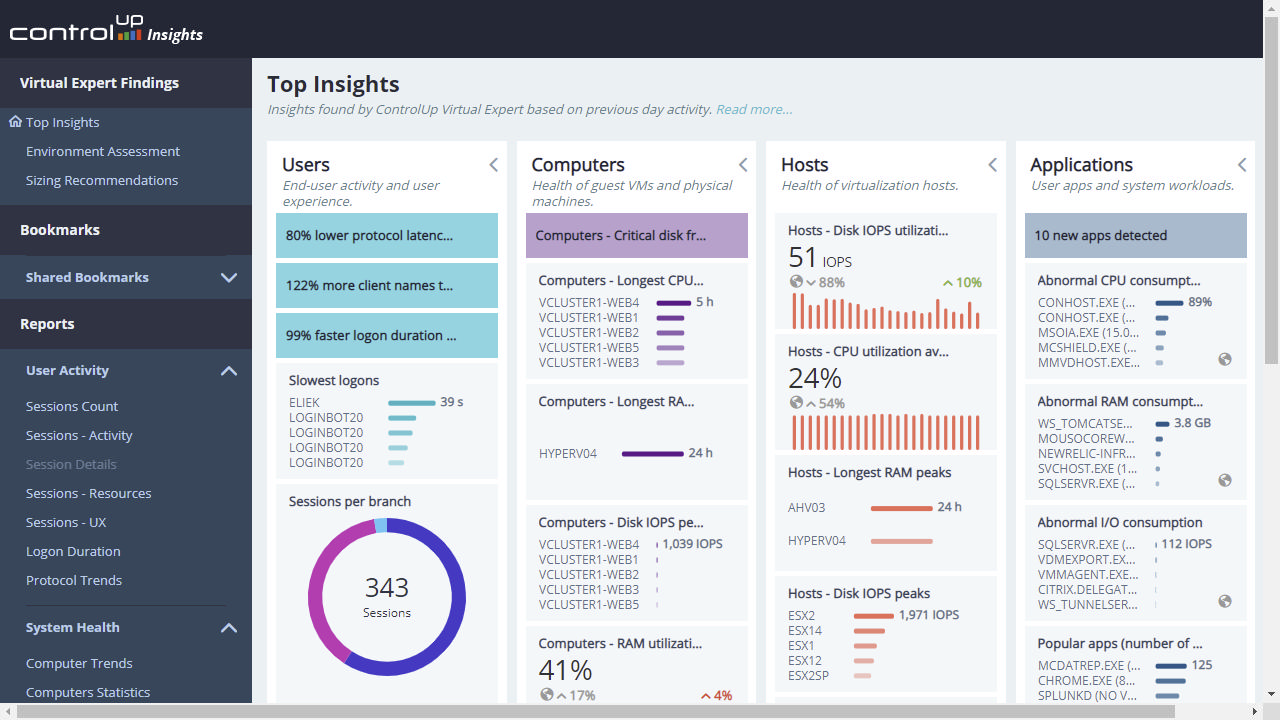Click the Hosts Disk IOPS bar chart
This screenshot has height=720, width=1280.
tap(886, 309)
